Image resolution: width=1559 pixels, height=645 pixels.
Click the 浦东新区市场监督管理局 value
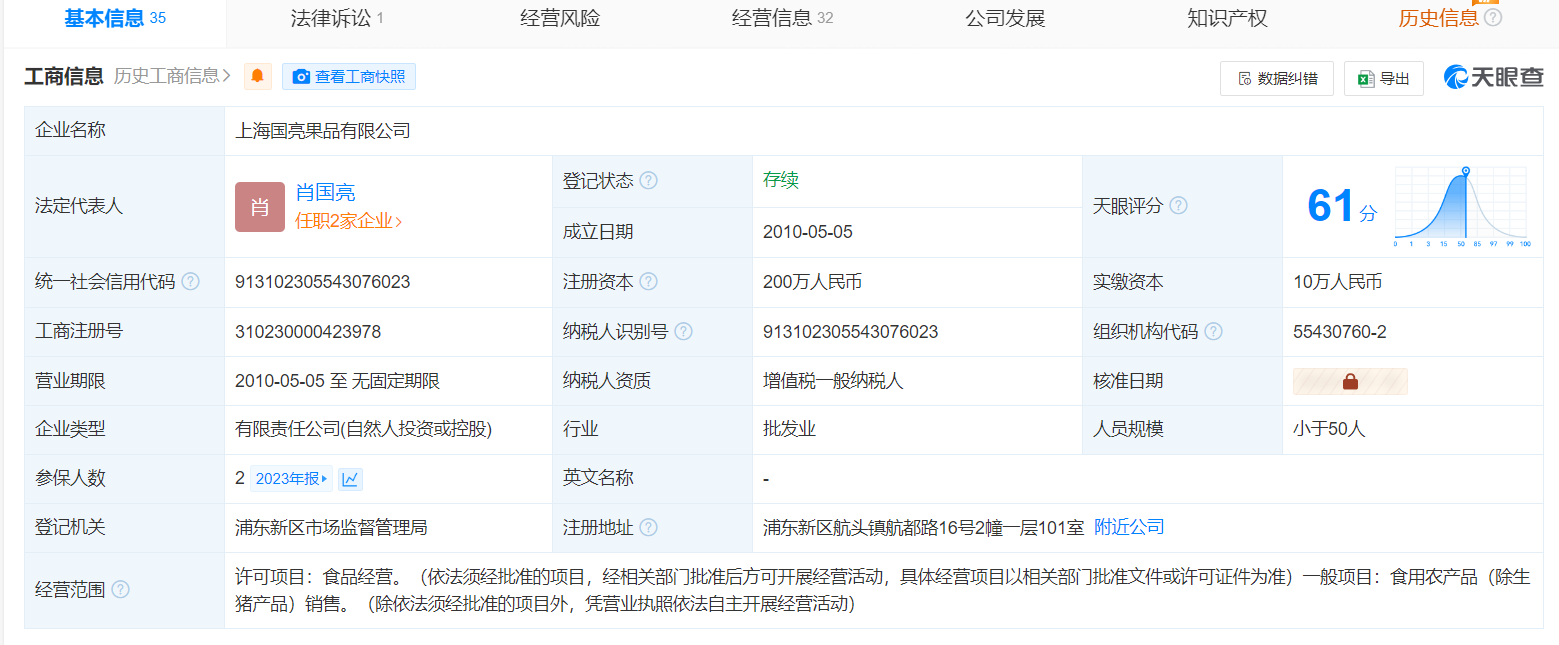[331, 527]
